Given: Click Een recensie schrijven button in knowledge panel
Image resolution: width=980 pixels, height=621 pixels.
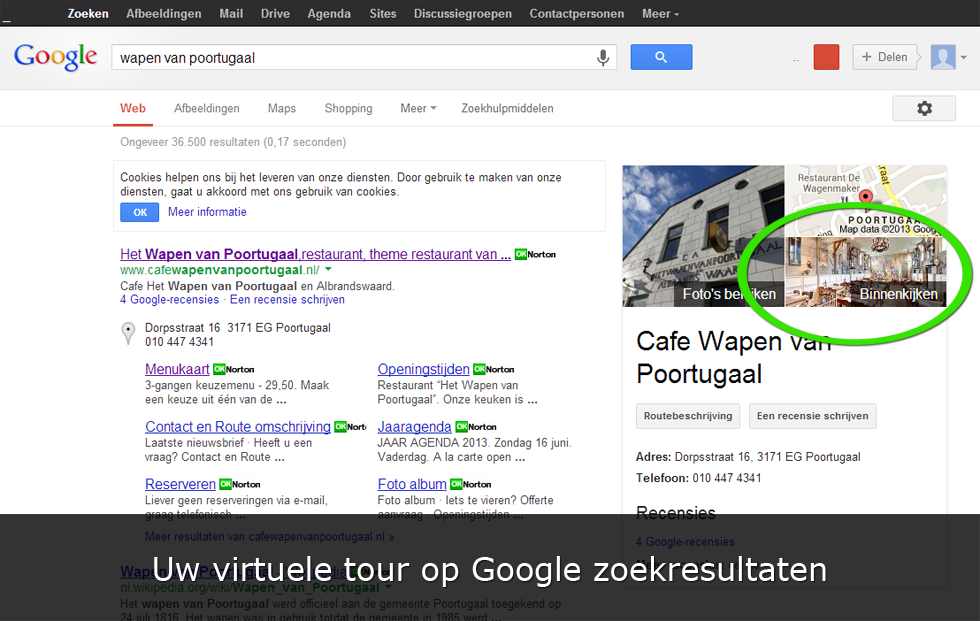Looking at the screenshot, I should (x=812, y=416).
